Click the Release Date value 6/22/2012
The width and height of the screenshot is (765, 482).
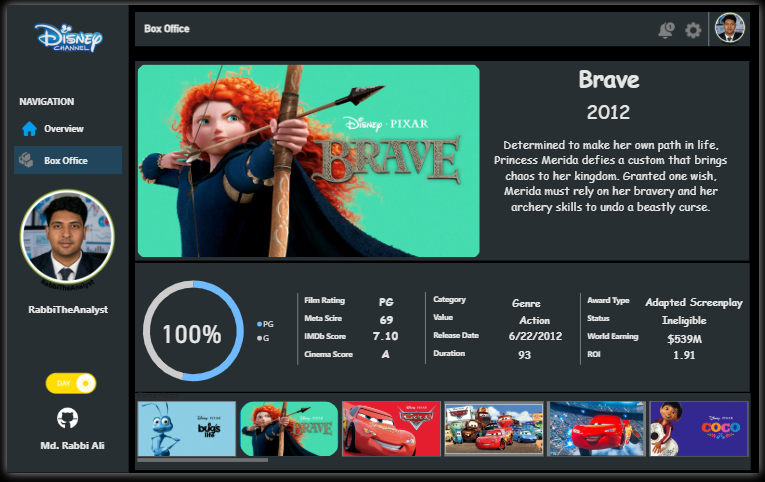tap(535, 336)
